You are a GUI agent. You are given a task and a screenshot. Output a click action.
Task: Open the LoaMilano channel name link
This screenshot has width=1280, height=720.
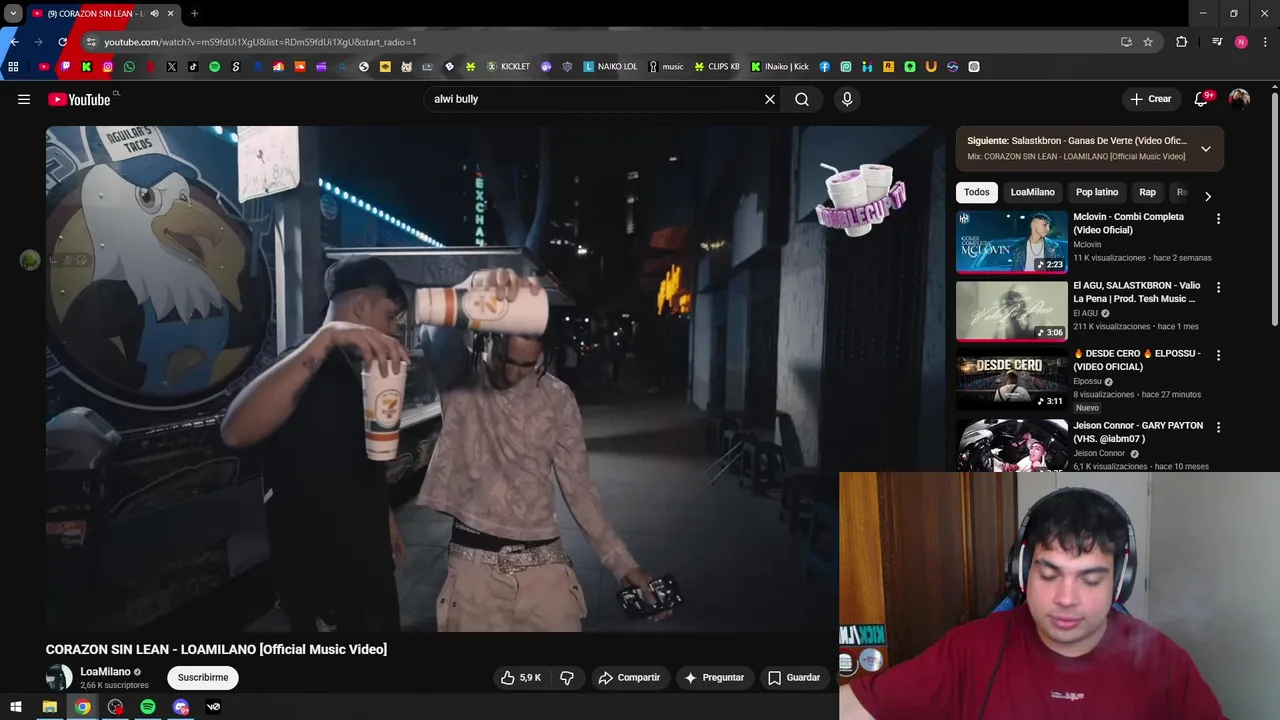(x=105, y=672)
